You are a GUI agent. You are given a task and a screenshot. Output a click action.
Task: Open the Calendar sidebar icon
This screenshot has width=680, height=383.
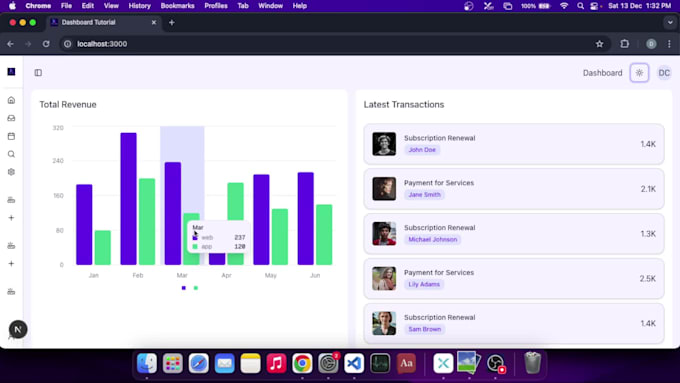tap(11, 136)
